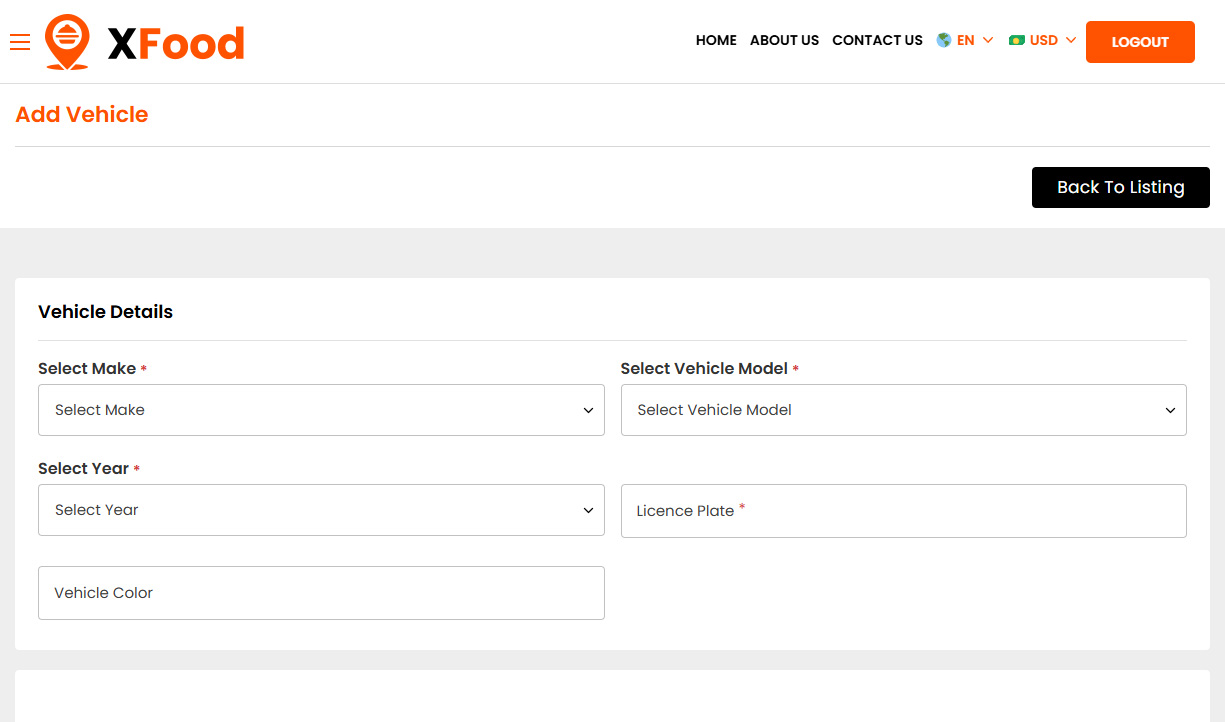Open the hamburger navigation menu
Screen dimensions: 1225x722
(x=20, y=42)
